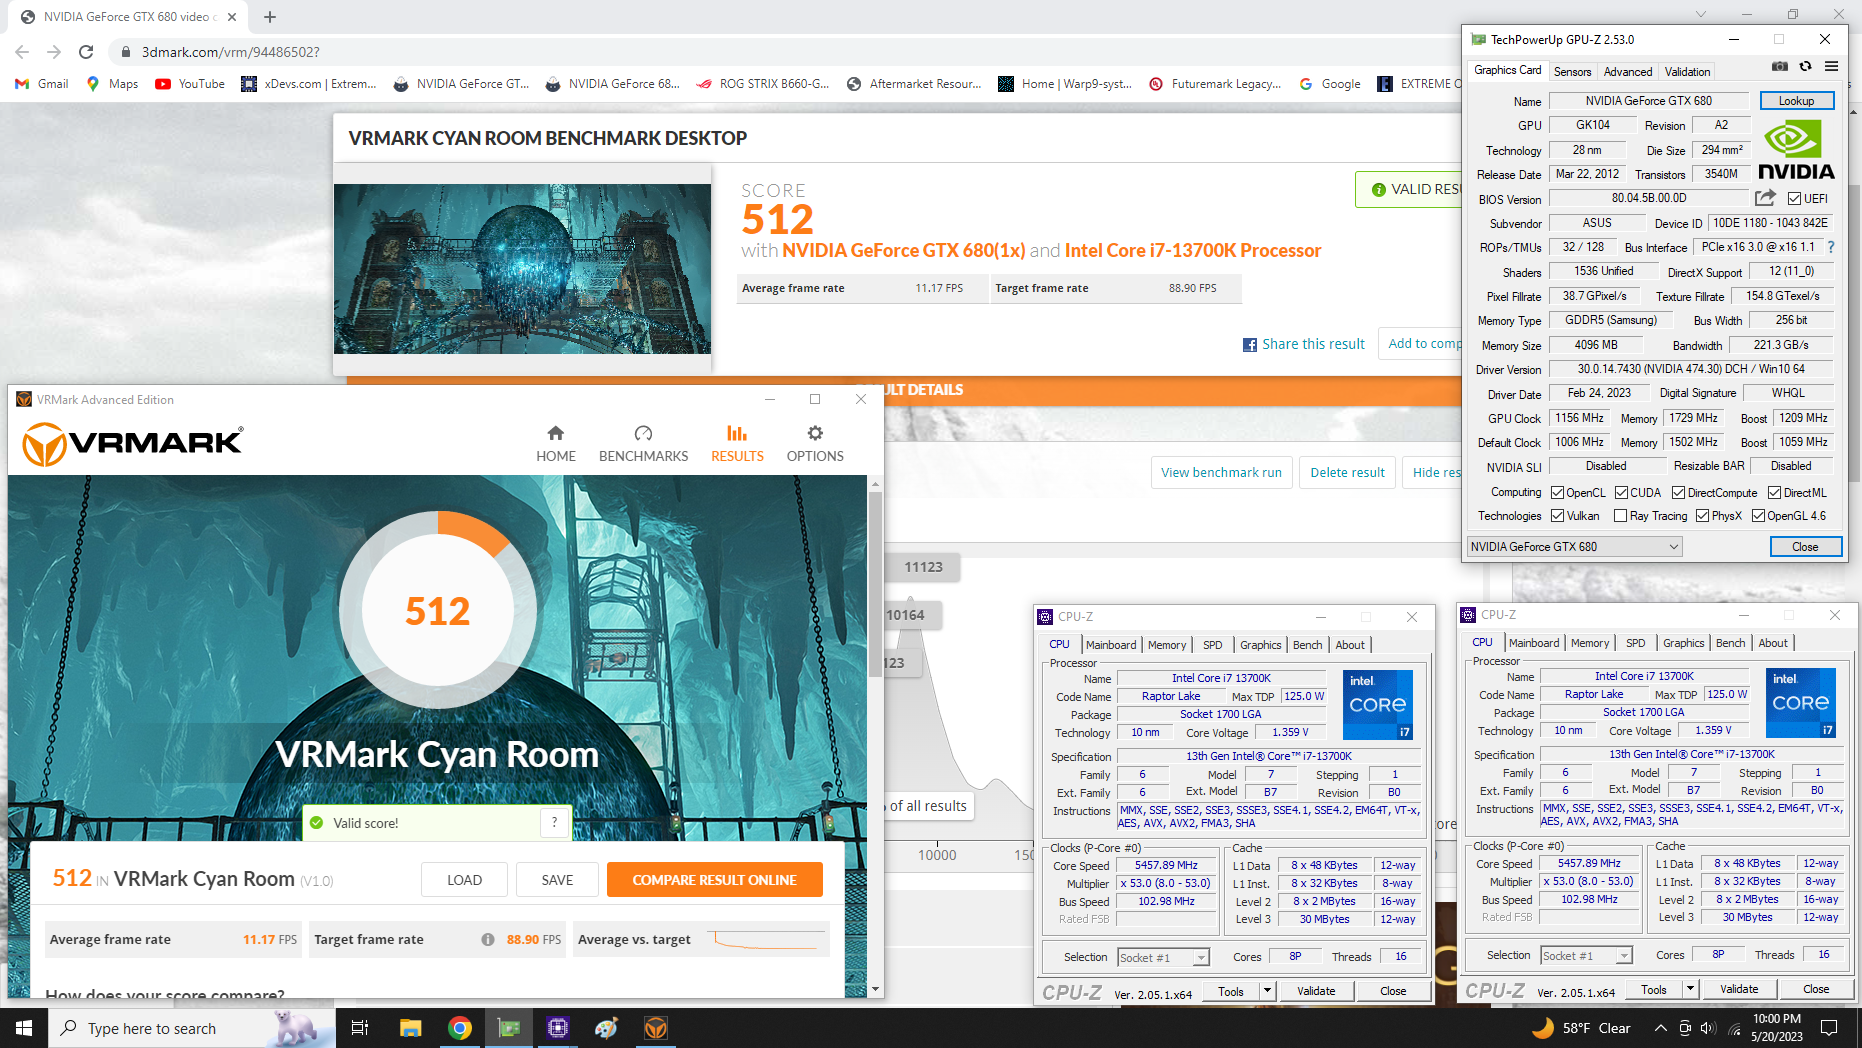Open notification center icon

click(x=1830, y=1028)
